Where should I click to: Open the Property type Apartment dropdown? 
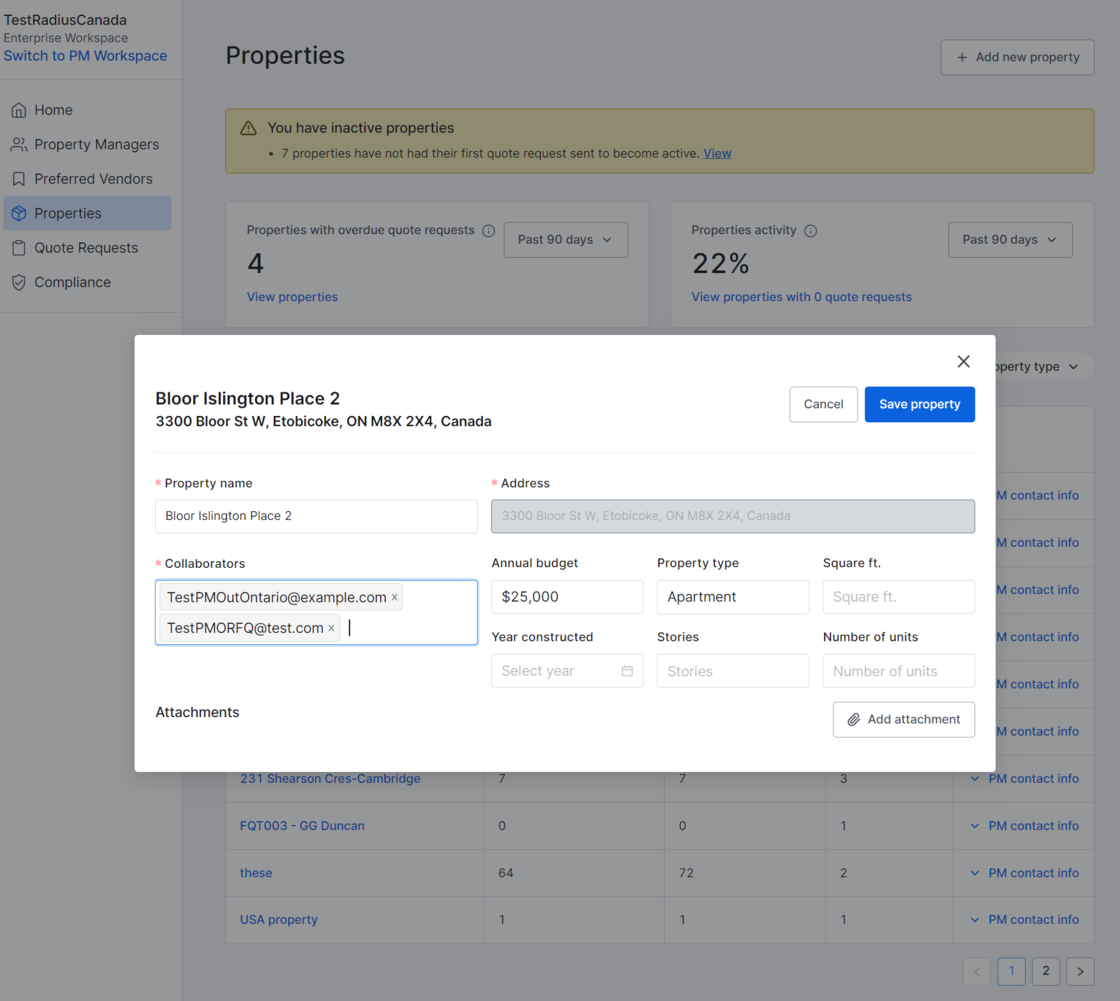pyautogui.click(x=732, y=597)
